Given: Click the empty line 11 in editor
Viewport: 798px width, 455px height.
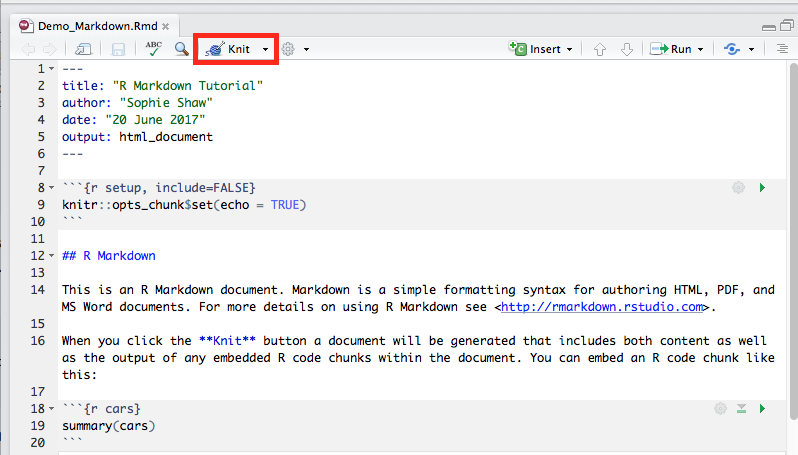Looking at the screenshot, I should pyautogui.click(x=422, y=239).
